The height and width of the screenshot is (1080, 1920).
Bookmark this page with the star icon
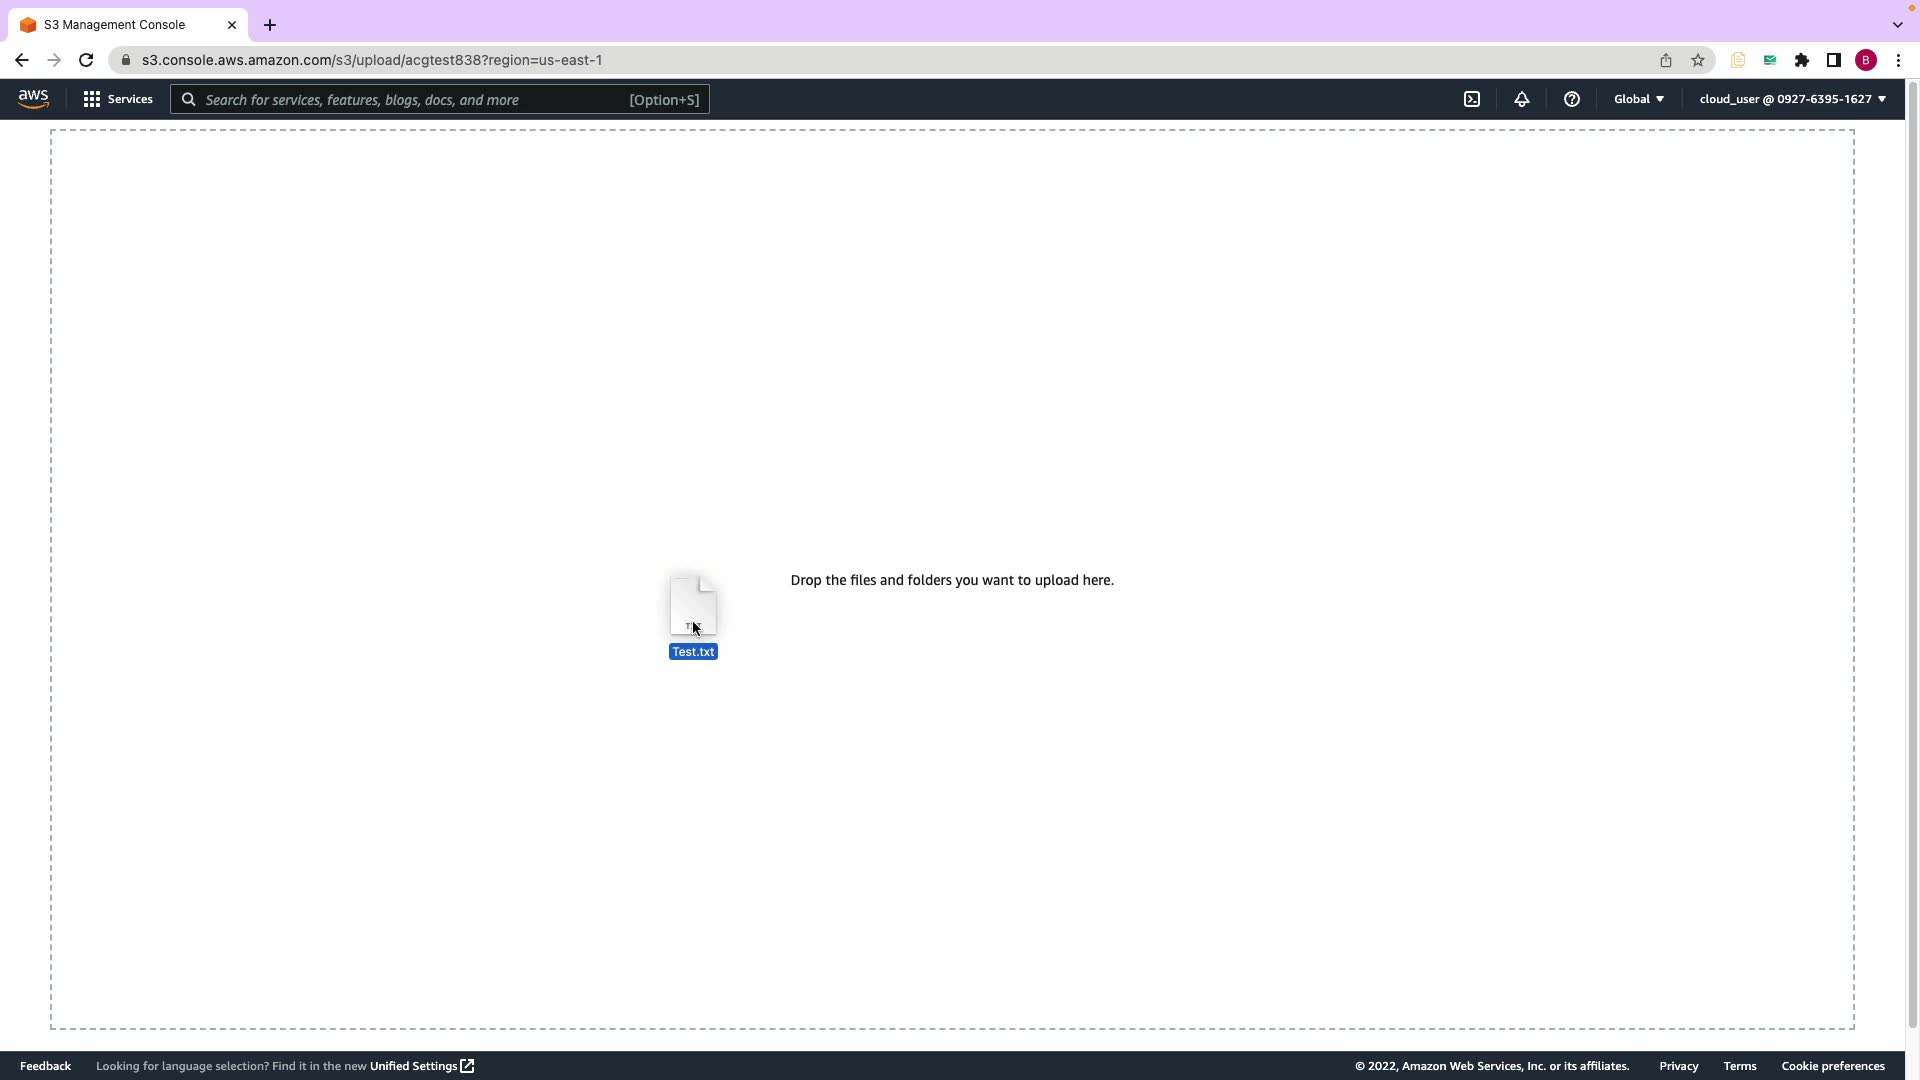click(1697, 60)
